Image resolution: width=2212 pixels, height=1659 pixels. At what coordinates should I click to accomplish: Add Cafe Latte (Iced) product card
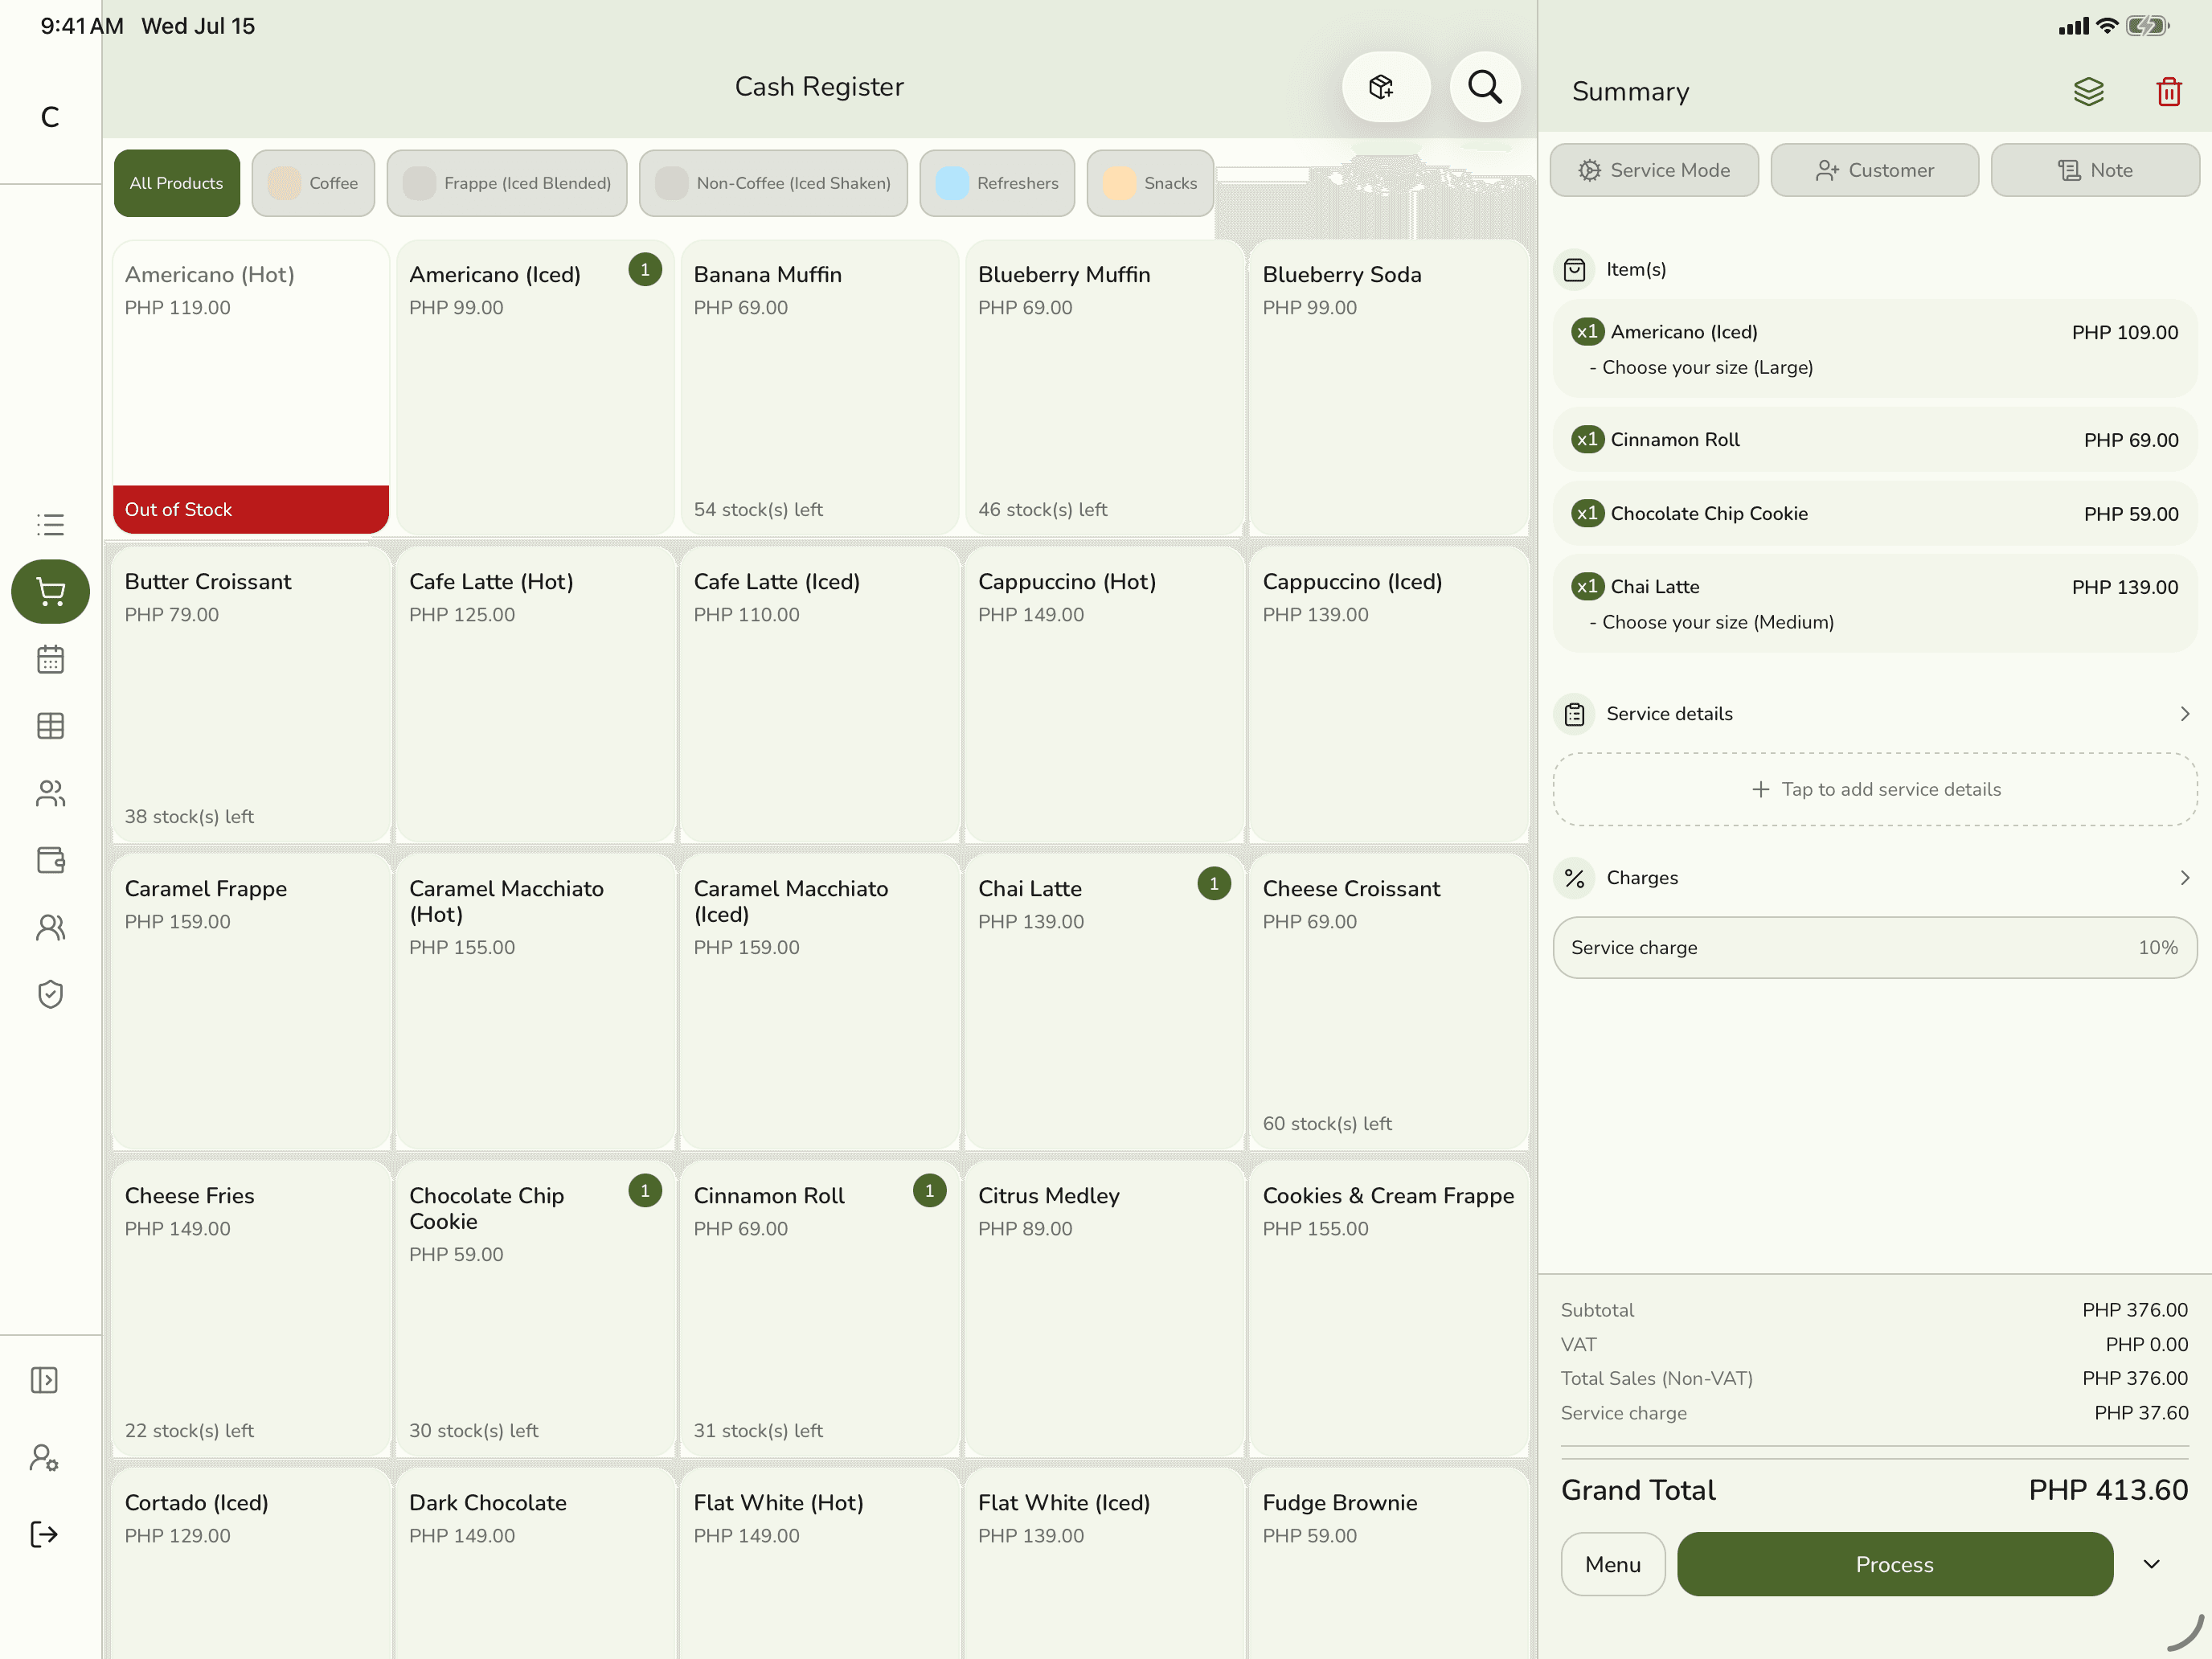[x=820, y=694]
